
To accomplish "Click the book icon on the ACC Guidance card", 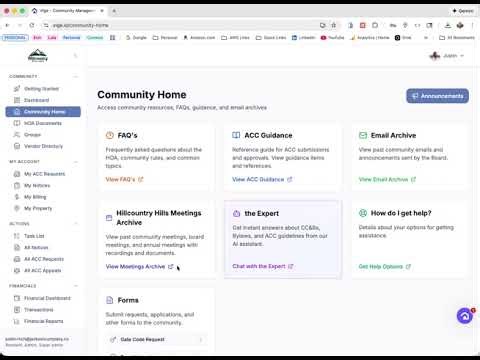I will coord(236,135).
